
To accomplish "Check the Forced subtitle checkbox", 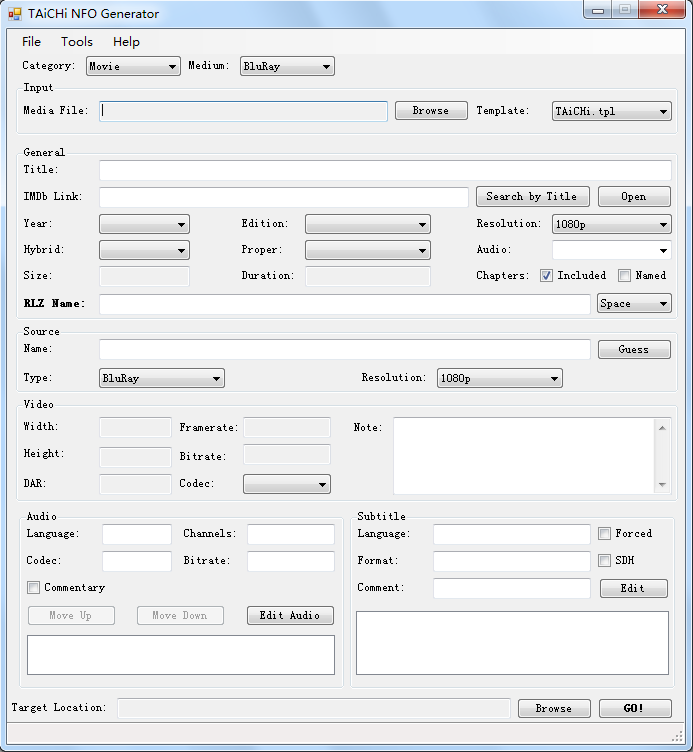I will tap(604, 533).
